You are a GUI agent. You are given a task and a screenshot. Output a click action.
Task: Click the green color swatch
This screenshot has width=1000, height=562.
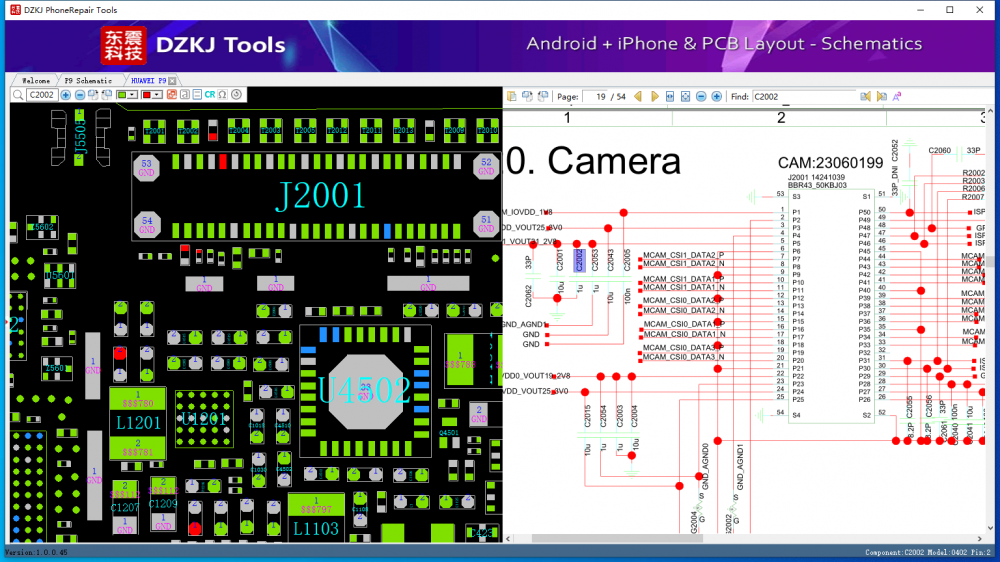pos(122,95)
